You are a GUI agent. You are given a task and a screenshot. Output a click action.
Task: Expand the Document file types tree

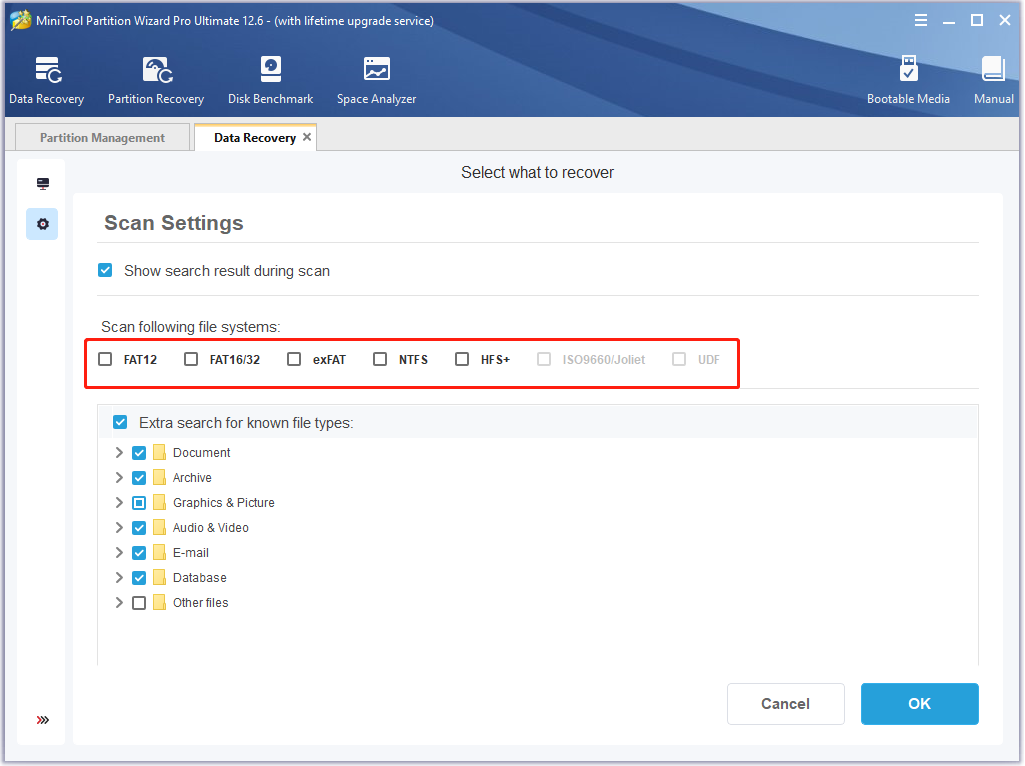(x=119, y=453)
